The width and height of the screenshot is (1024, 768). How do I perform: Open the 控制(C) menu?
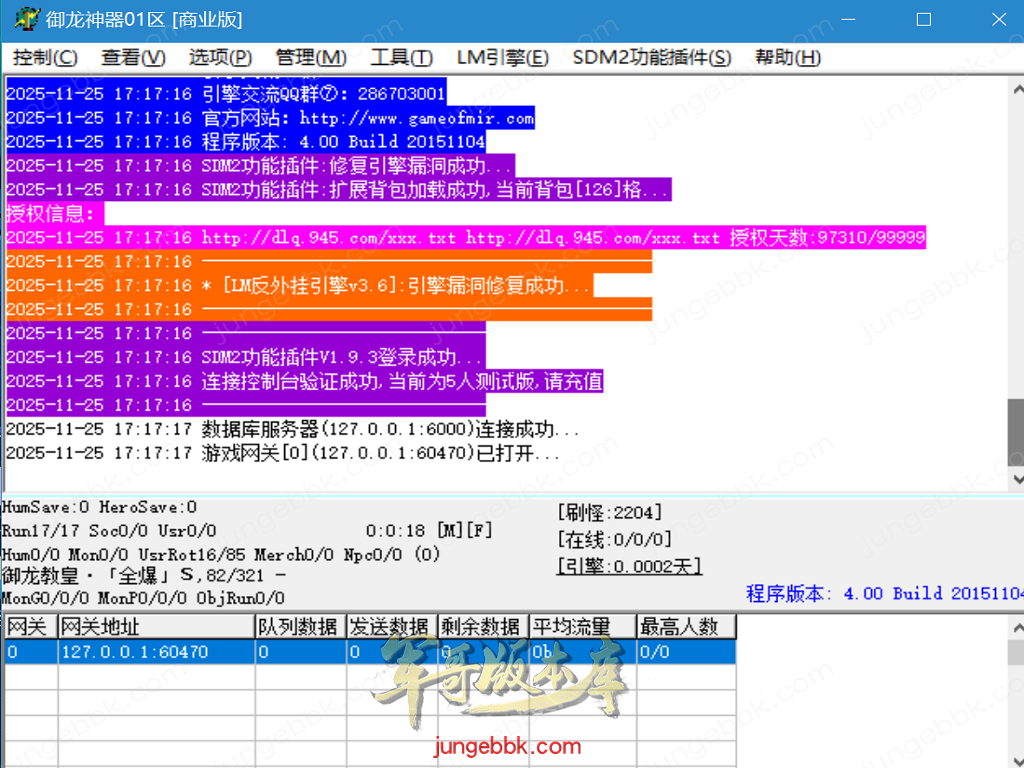(x=45, y=58)
